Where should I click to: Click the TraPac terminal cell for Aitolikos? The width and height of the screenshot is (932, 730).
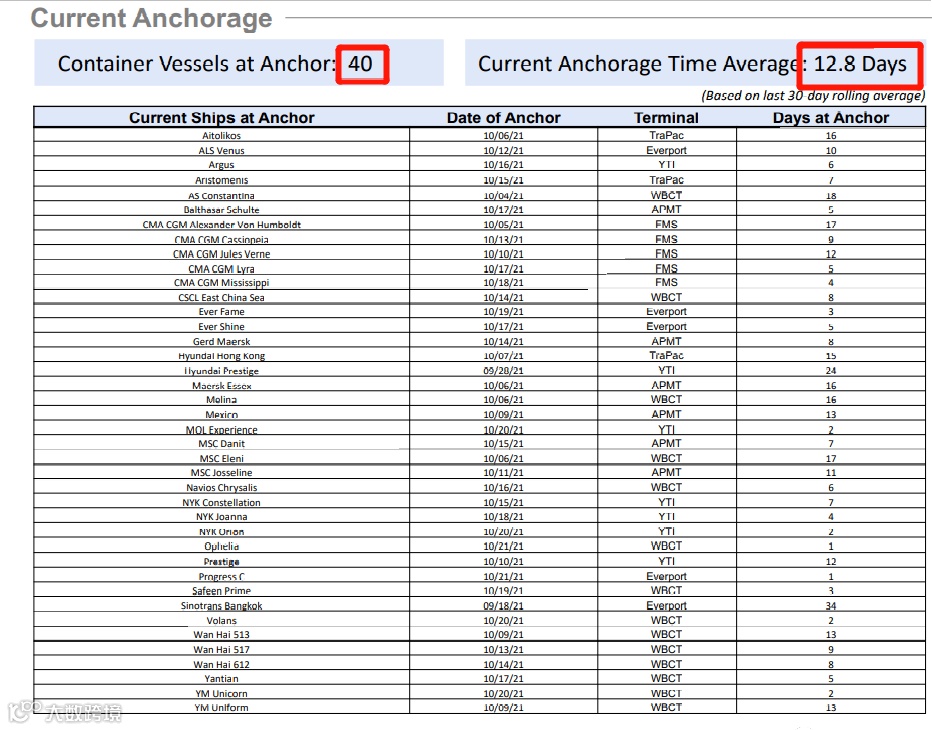[x=666, y=136]
